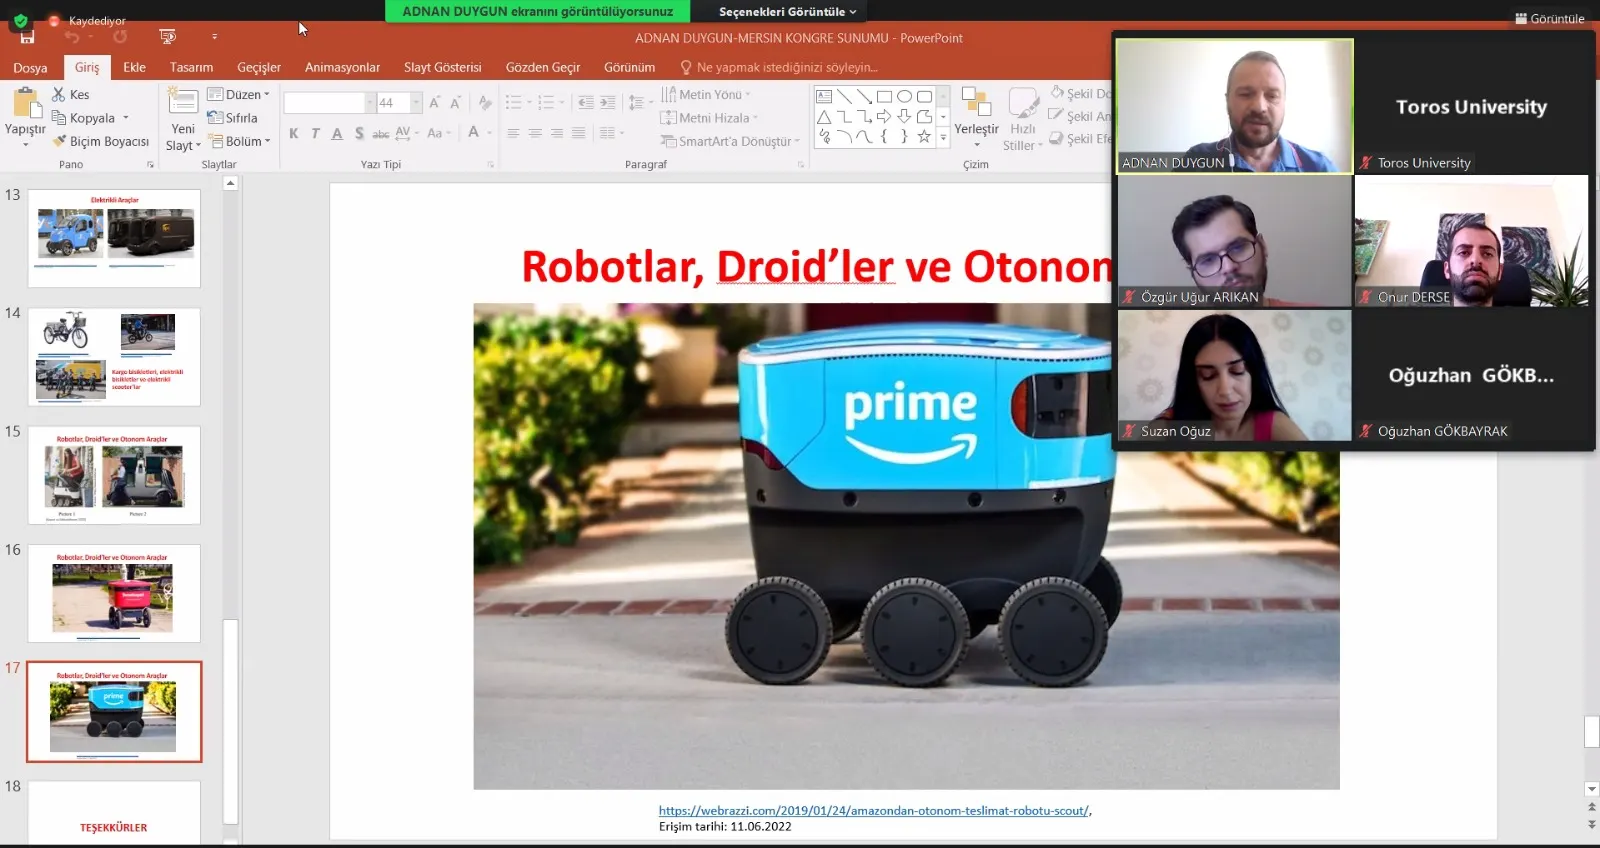Toggle bold (K) formatting

coord(294,133)
